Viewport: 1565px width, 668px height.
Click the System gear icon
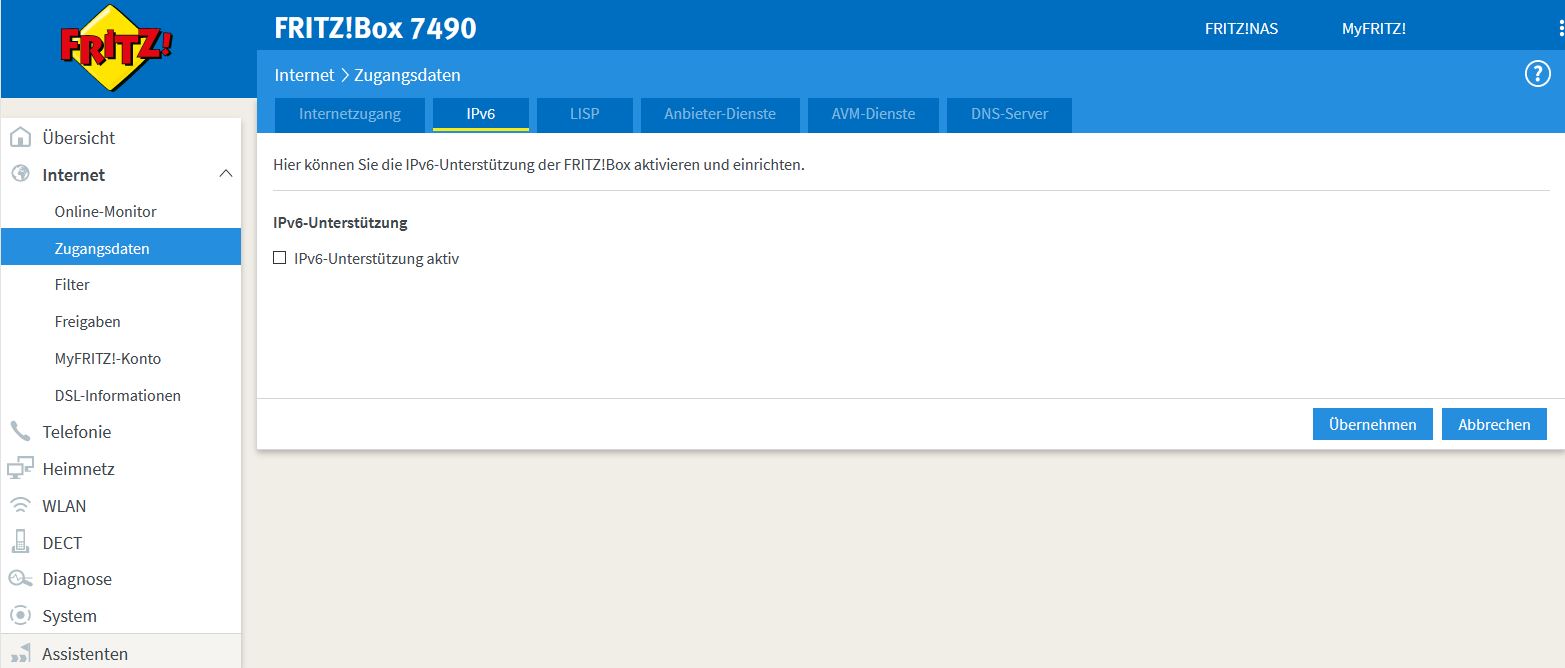click(x=20, y=615)
